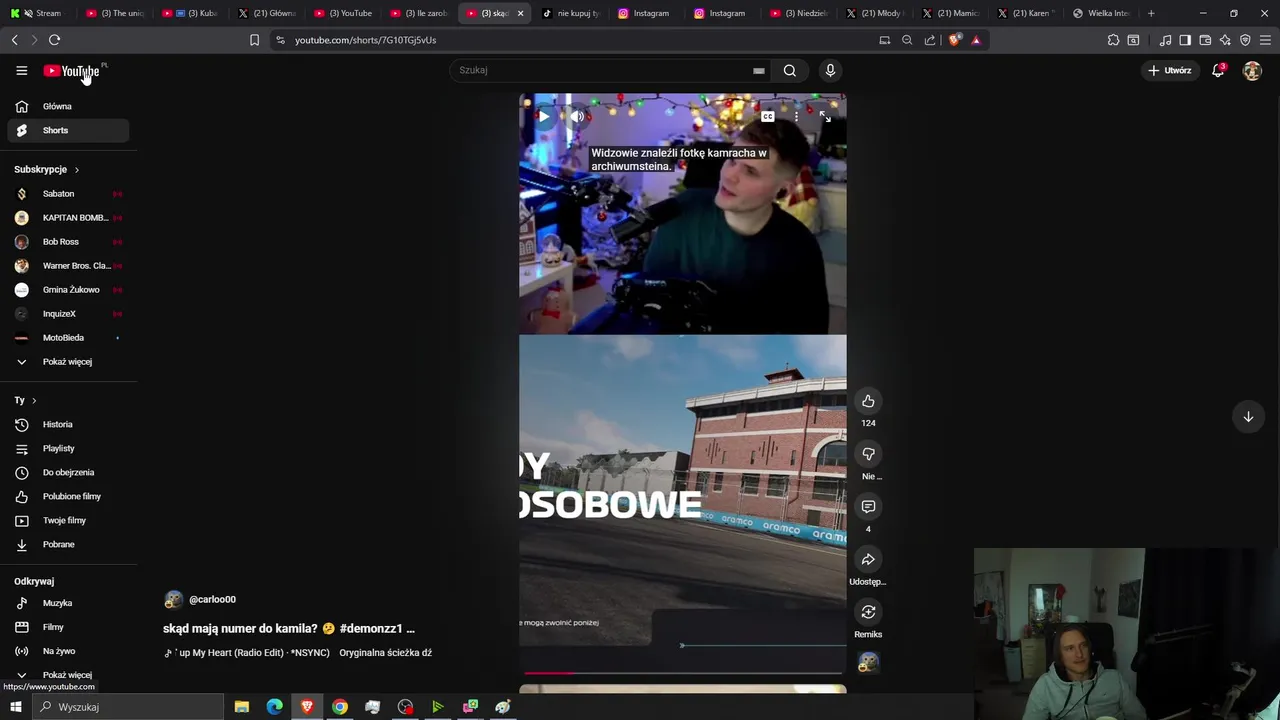The width and height of the screenshot is (1280, 720).
Task: Show more subscriptions with Pokaż więcej
Action: 67,362
